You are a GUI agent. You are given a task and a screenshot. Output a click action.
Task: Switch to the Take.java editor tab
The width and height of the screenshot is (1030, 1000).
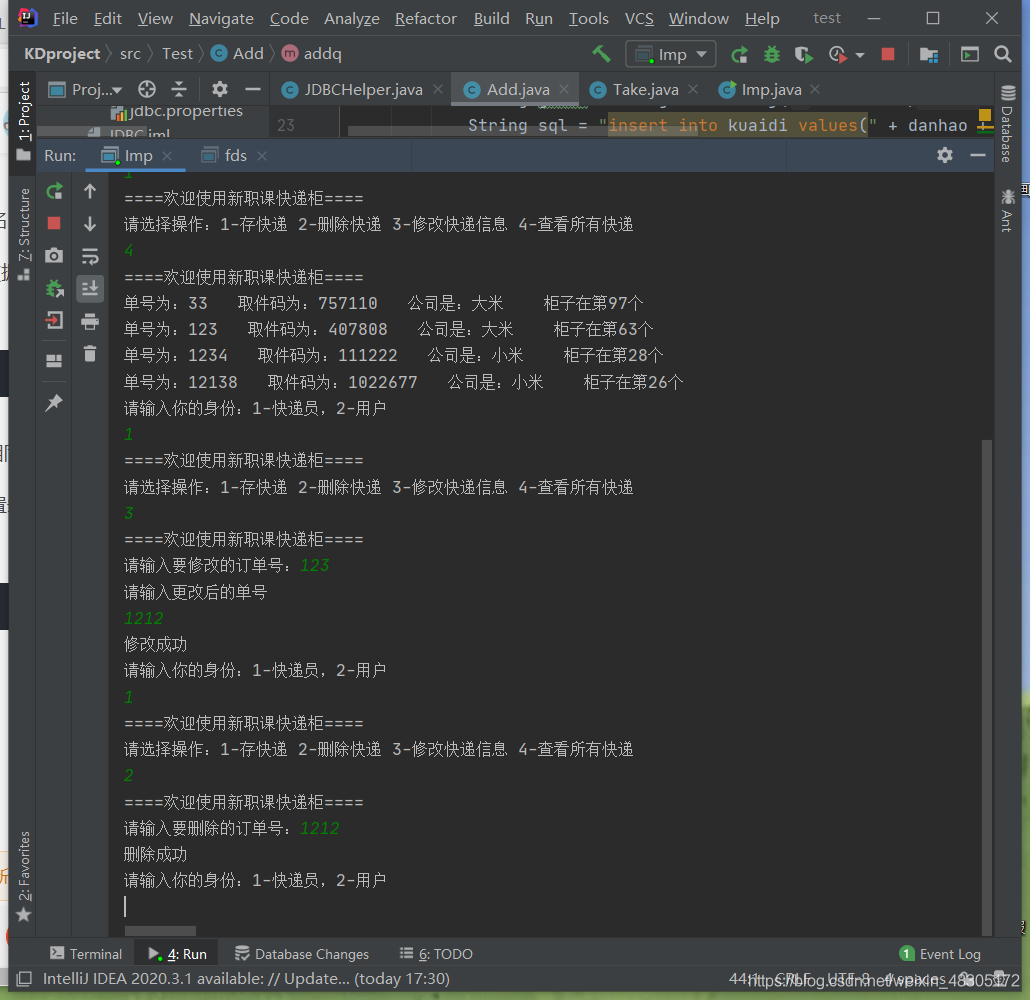coord(644,89)
